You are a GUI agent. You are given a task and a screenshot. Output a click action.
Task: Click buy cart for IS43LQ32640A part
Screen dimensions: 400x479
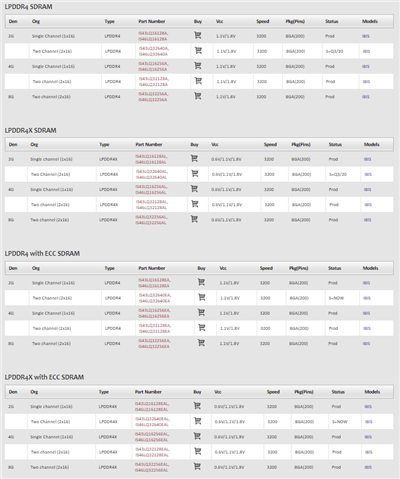[x=198, y=50]
